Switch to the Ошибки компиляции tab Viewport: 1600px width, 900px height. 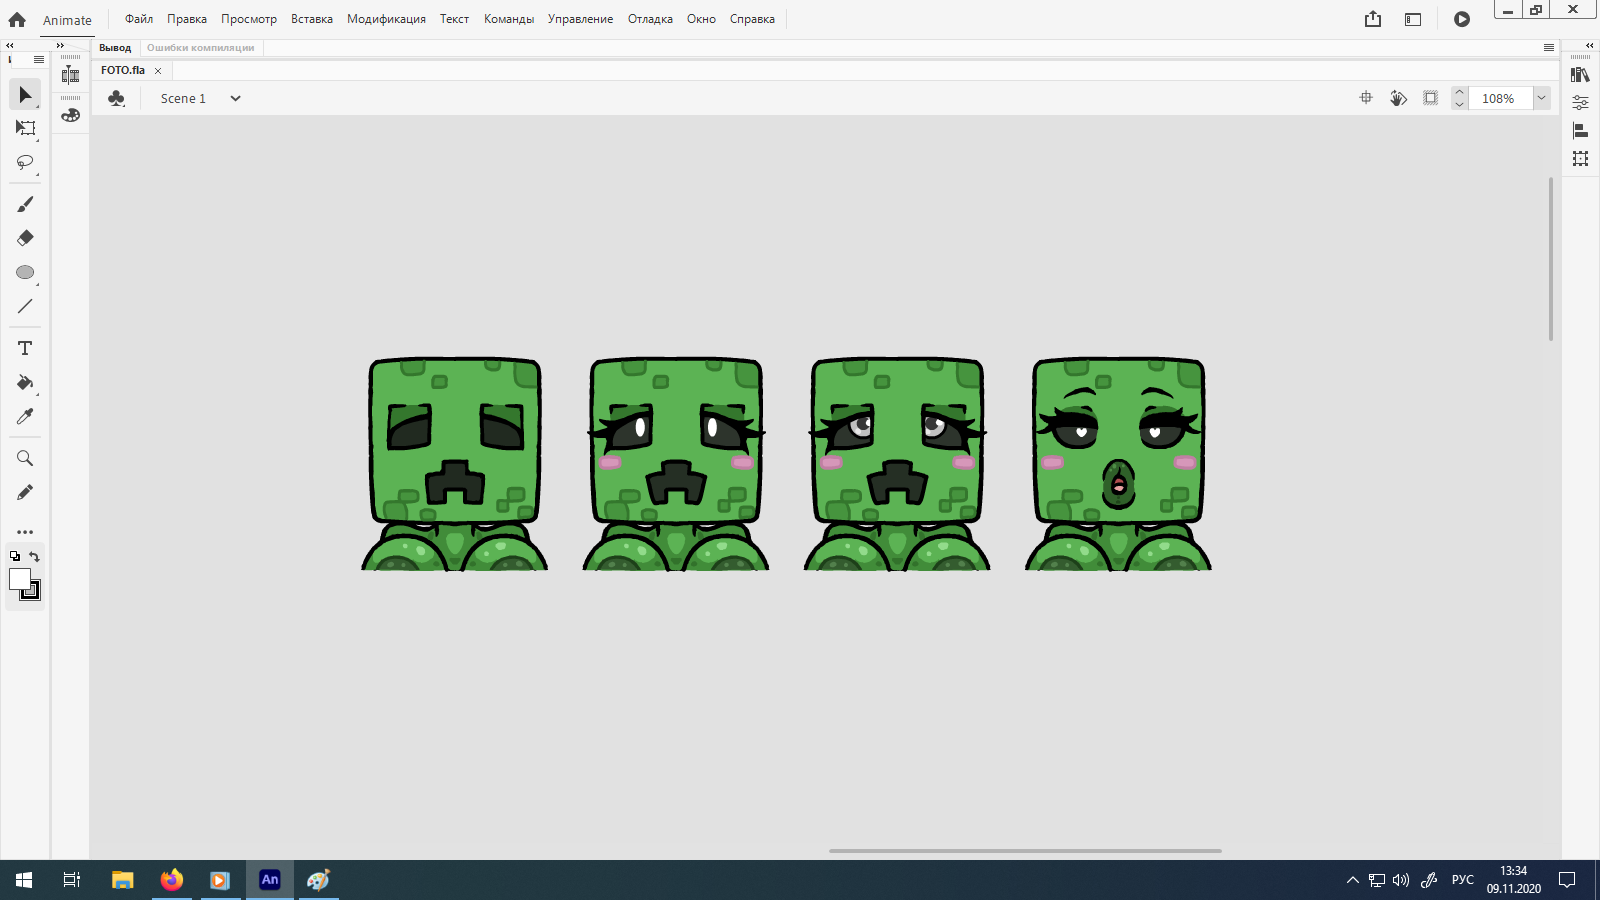tap(201, 48)
